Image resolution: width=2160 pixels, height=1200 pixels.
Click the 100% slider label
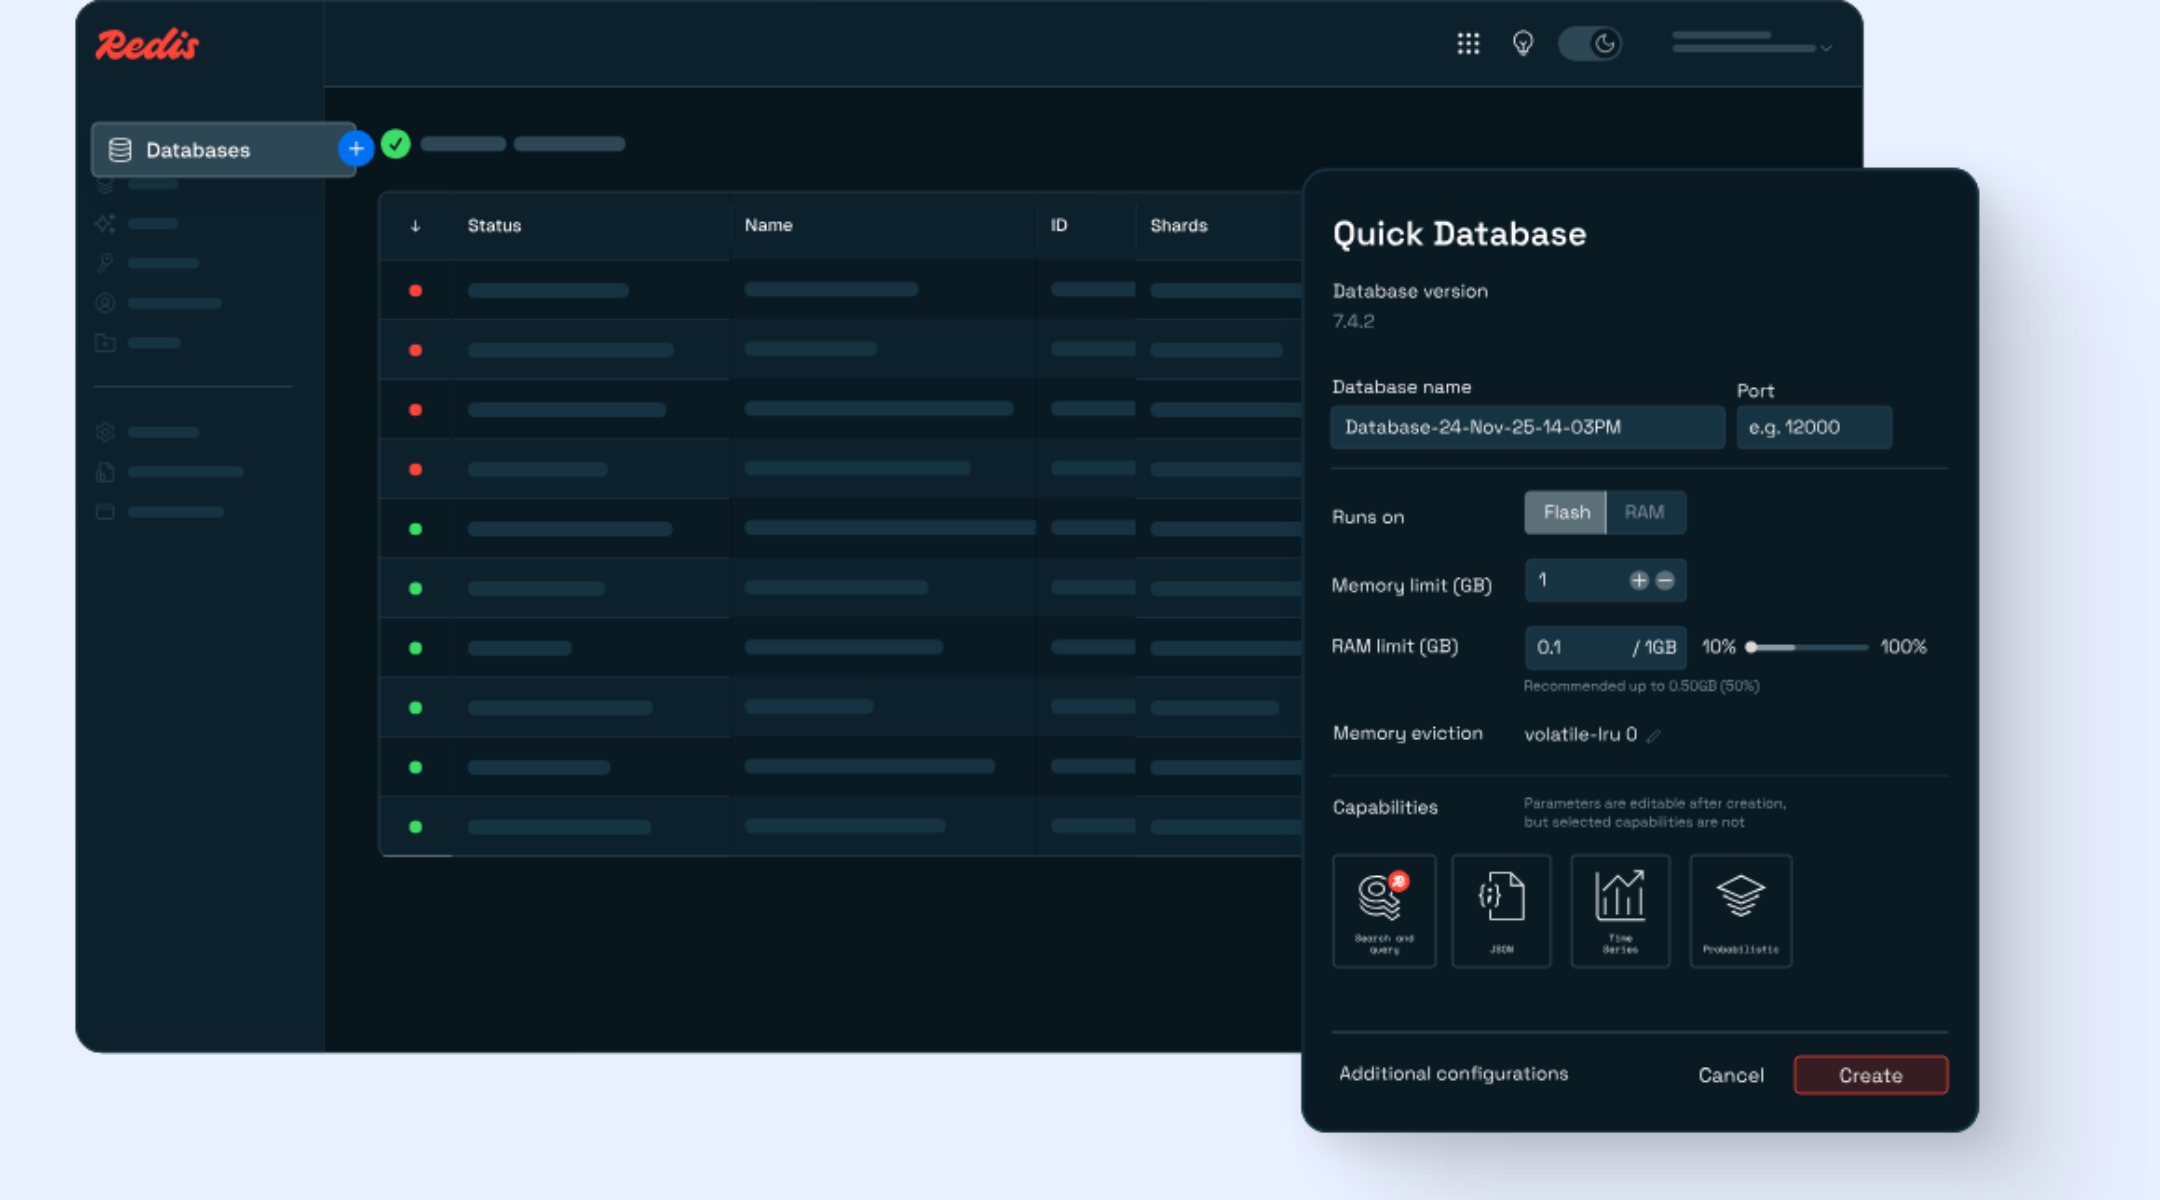[x=1903, y=647]
